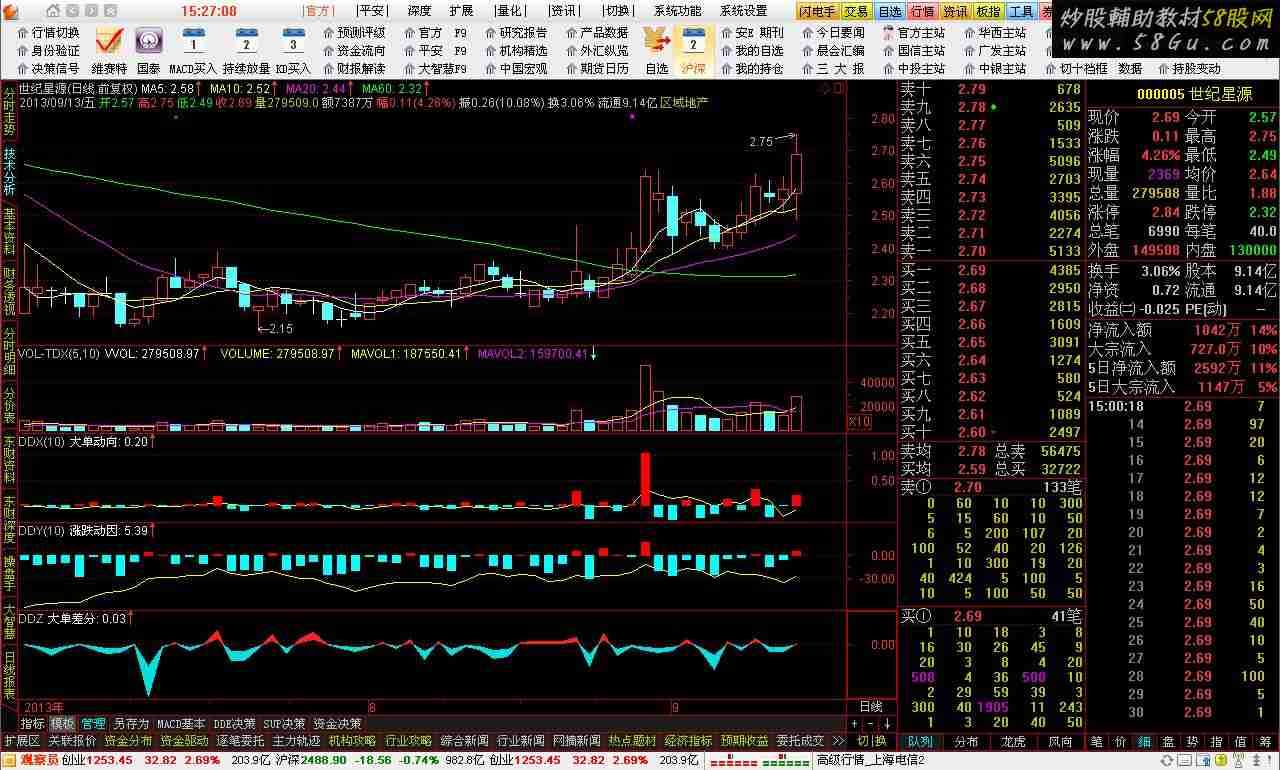The width and height of the screenshot is (1280, 770).
Task: Click the 高级行情_上海电信2 server status
Action: pyautogui.click(x=871, y=760)
